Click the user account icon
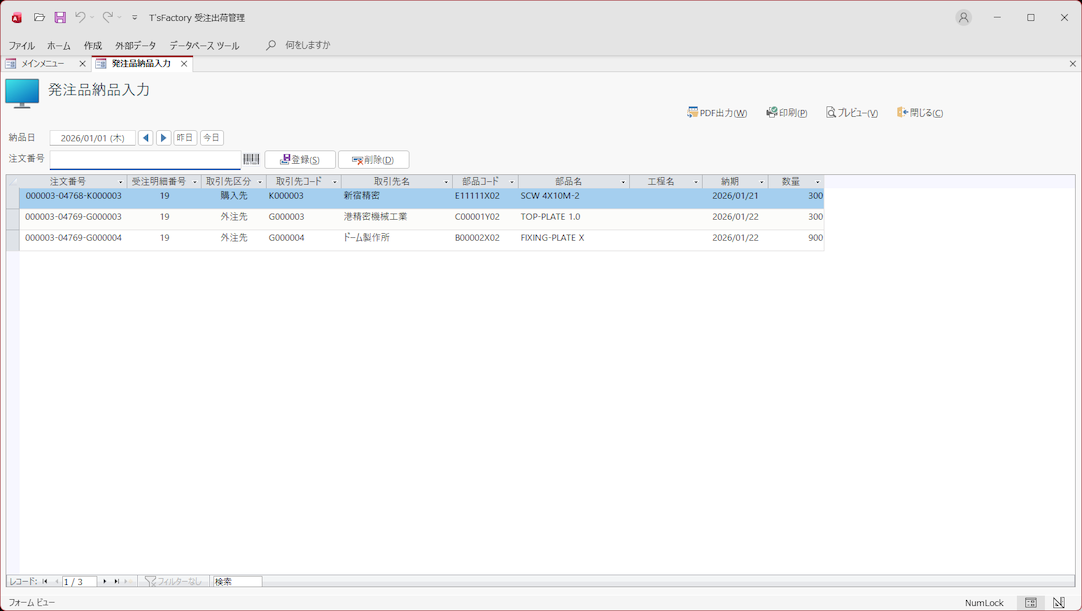Image resolution: width=1082 pixels, height=611 pixels. coord(963,18)
